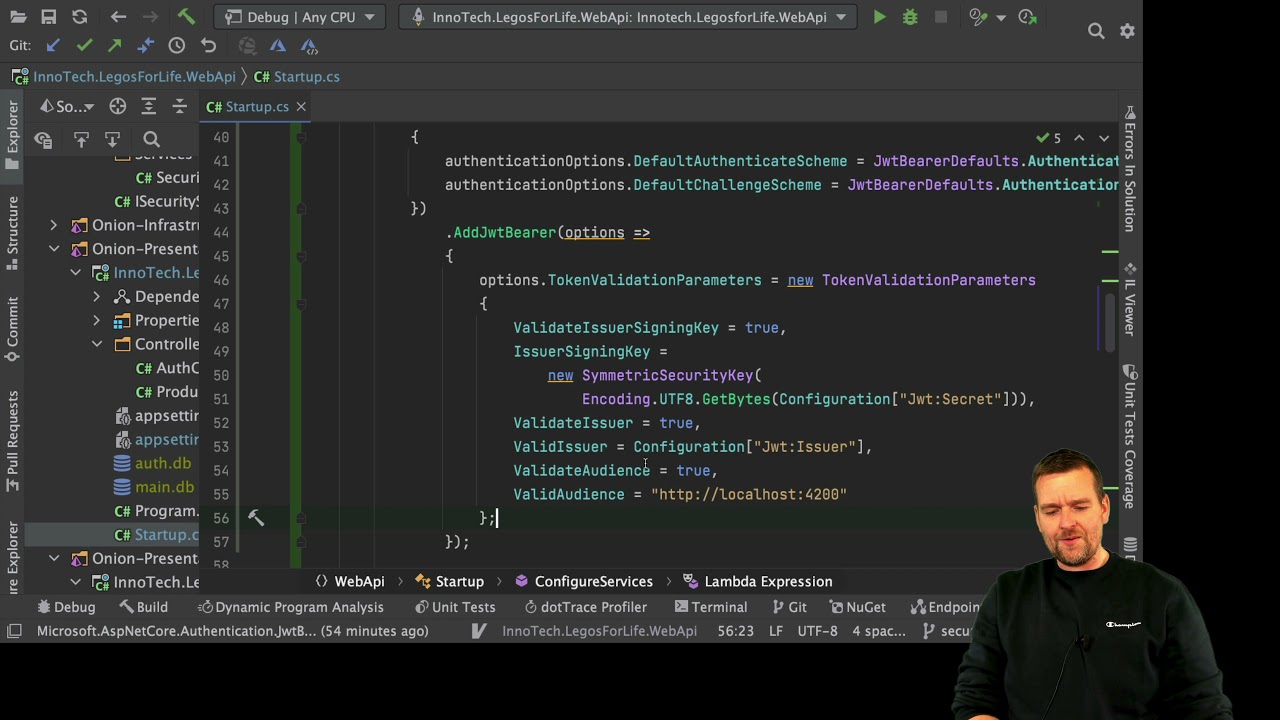Show Git history clock icon
The image size is (1280, 720).
click(177, 45)
